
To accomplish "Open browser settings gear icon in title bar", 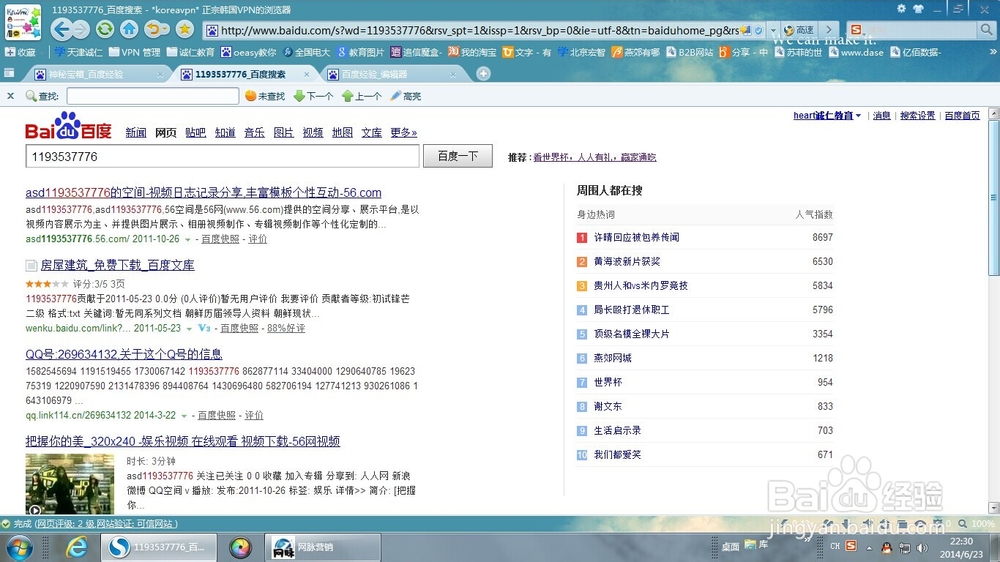I will (901, 8).
